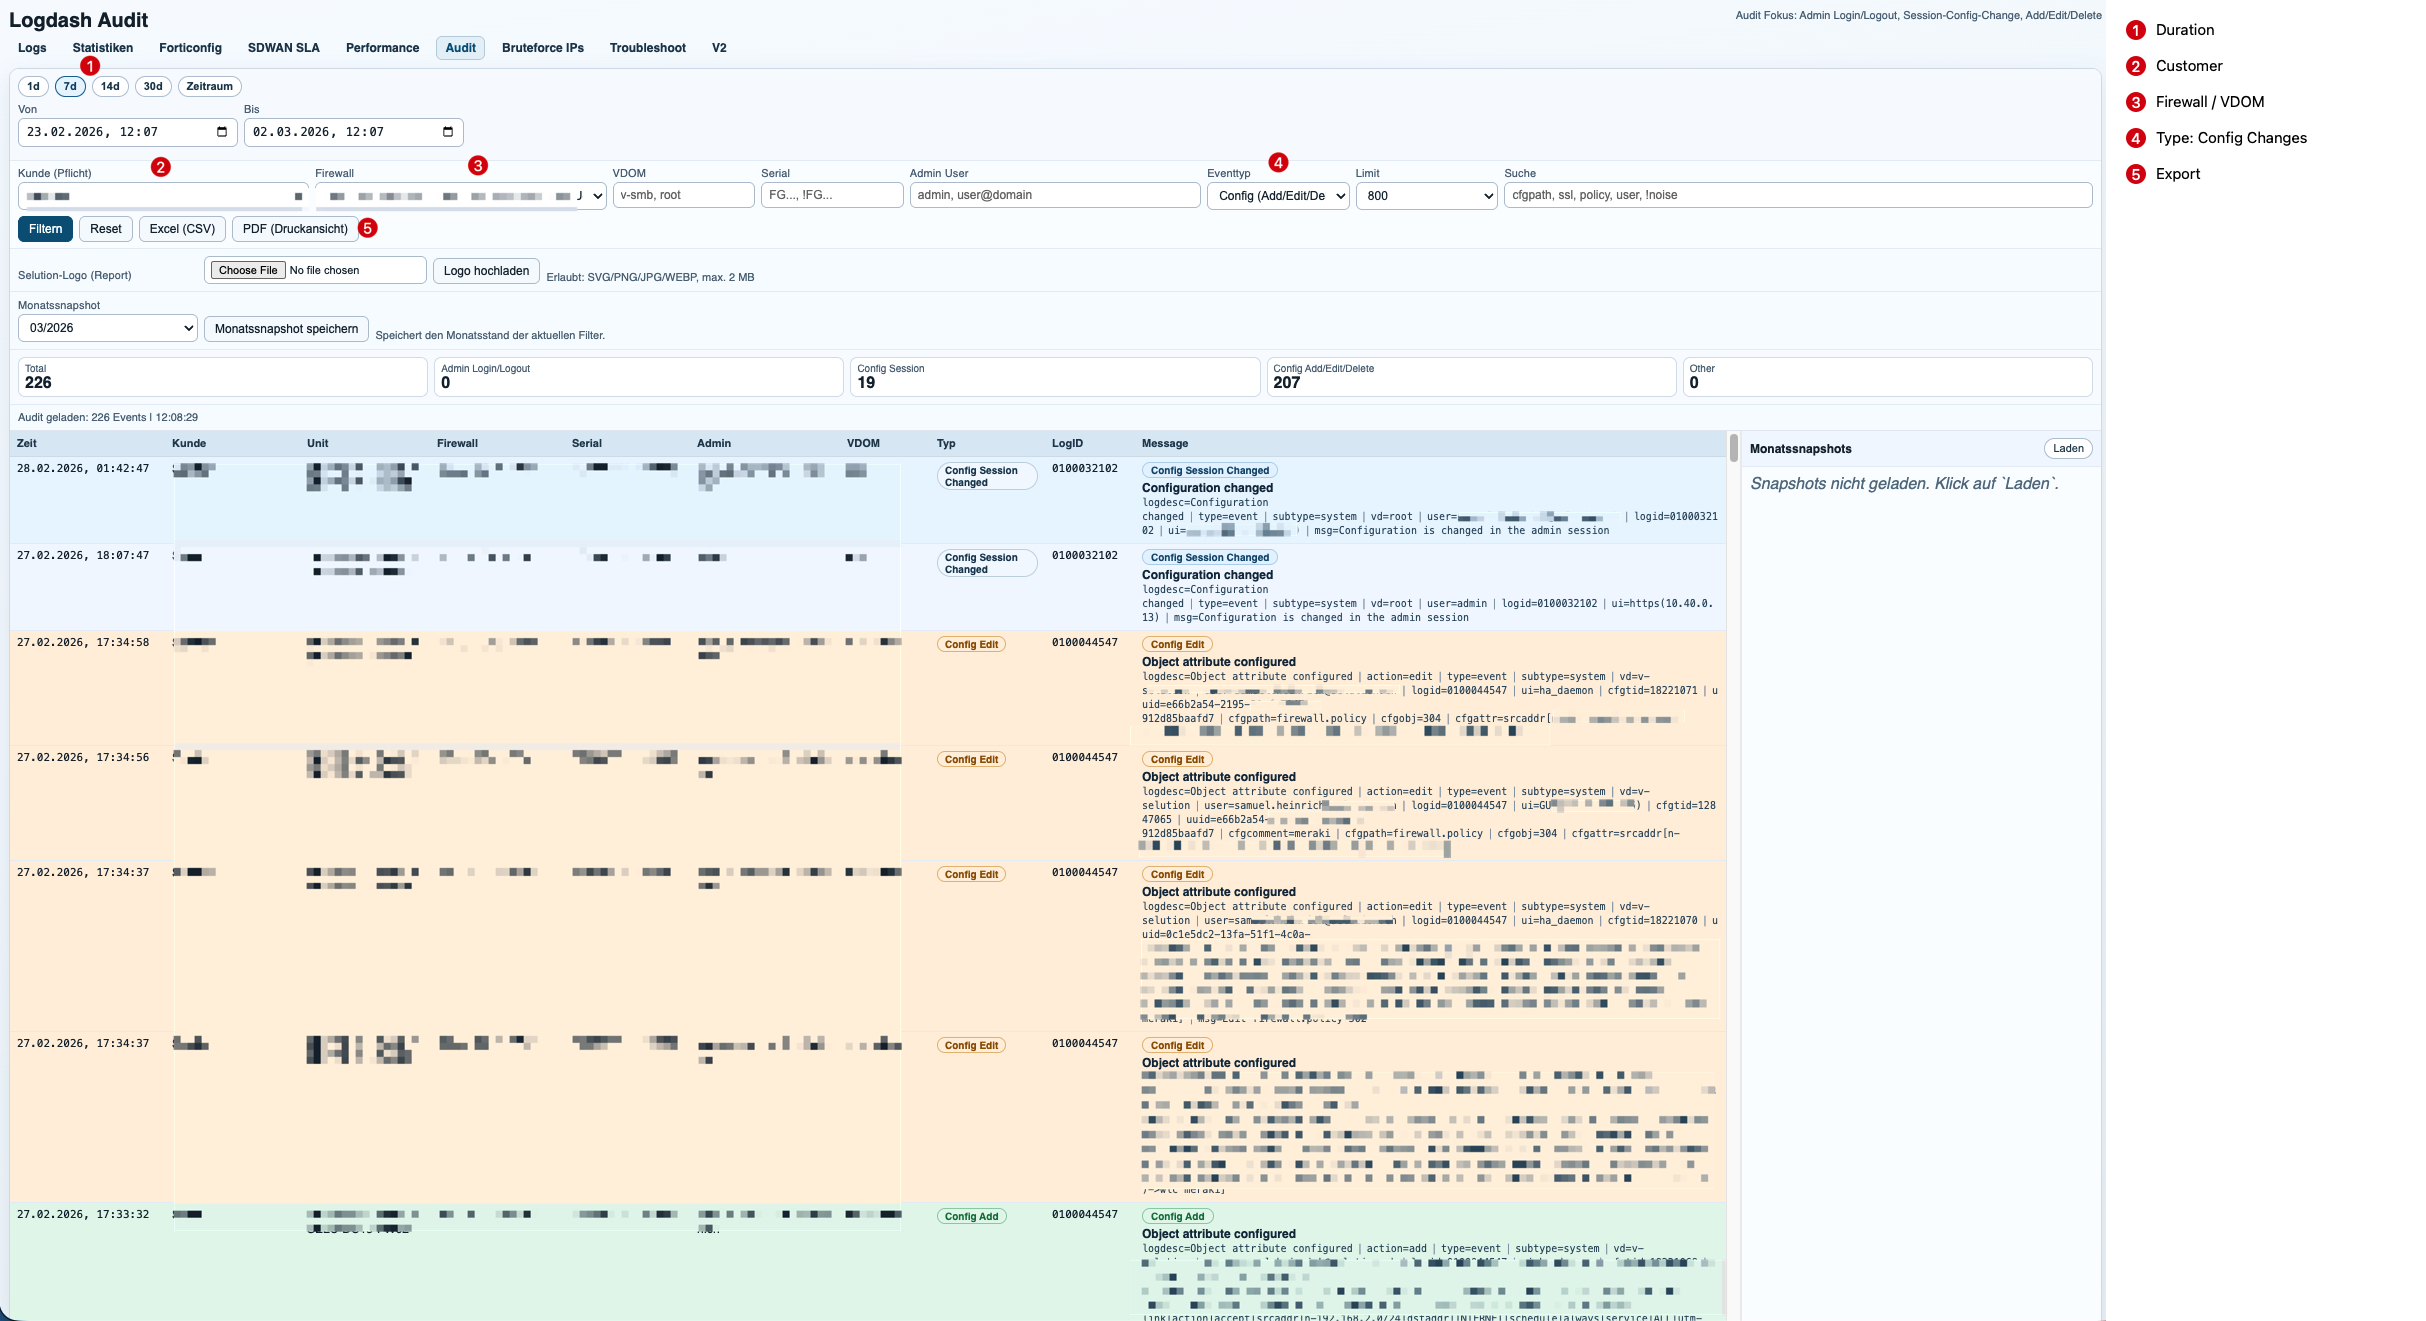Select the 14d duration pill
The image size is (2426, 1321).
110,87
